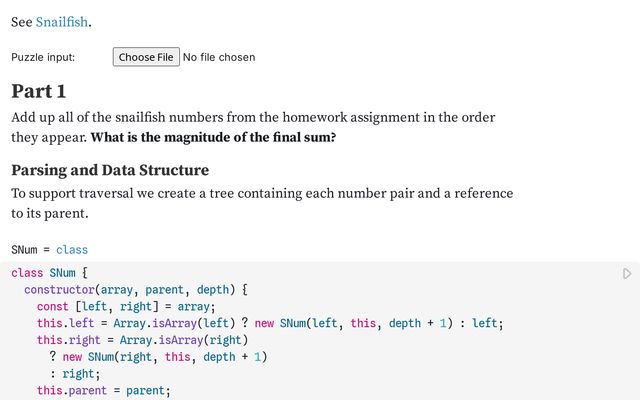Run the SNum code cell play icon
The image size is (640, 400).
point(627,273)
